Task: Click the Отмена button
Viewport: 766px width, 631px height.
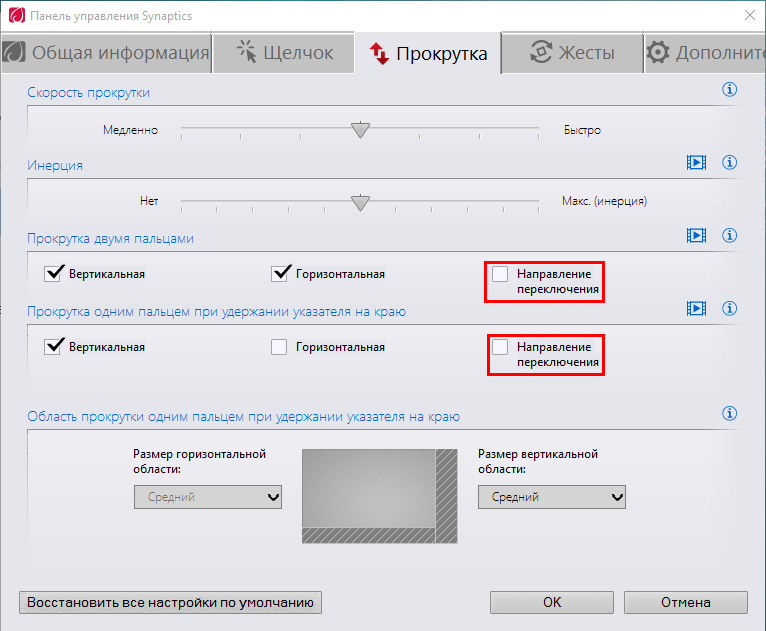Action: point(686,603)
